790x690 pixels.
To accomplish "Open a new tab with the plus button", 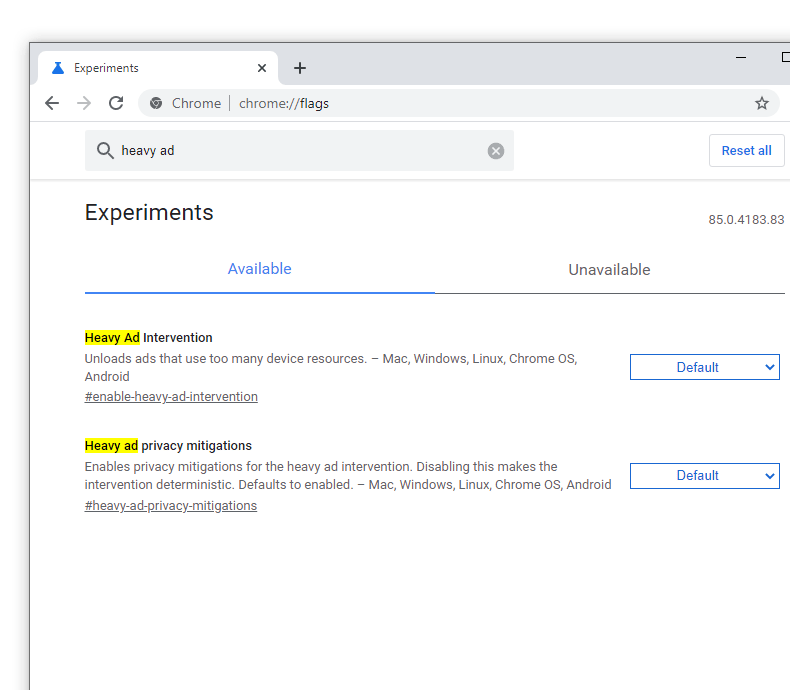I will pyautogui.click(x=300, y=68).
